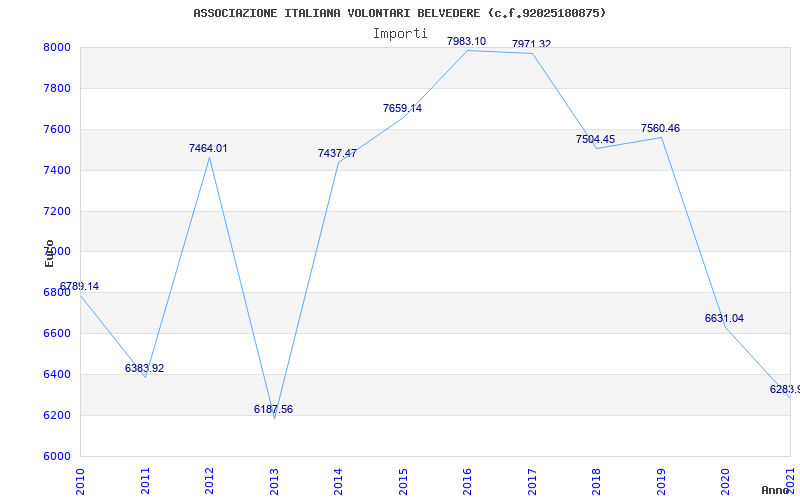Viewport: 800px width, 500px height.
Task: Click the 2015 x-axis year label
Action: (x=404, y=481)
